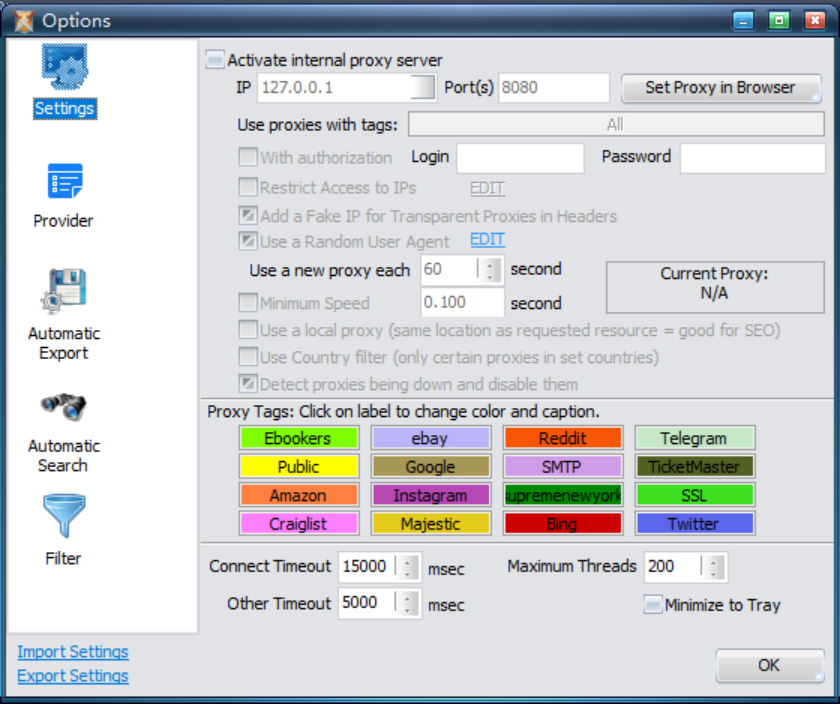The height and width of the screenshot is (704, 840).
Task: Click the lavender ebay proxy tag
Action: [x=431, y=438]
